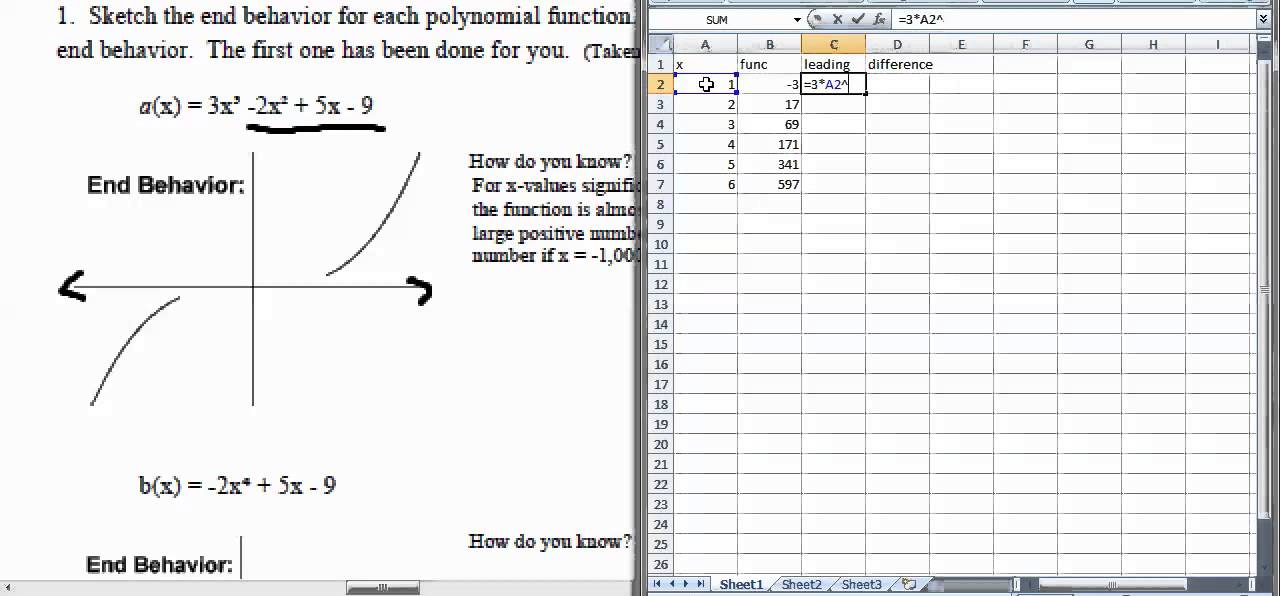The width and height of the screenshot is (1280, 596).
Task: Click the Insert Worksheet icon after Sheet3
Action: coord(908,584)
